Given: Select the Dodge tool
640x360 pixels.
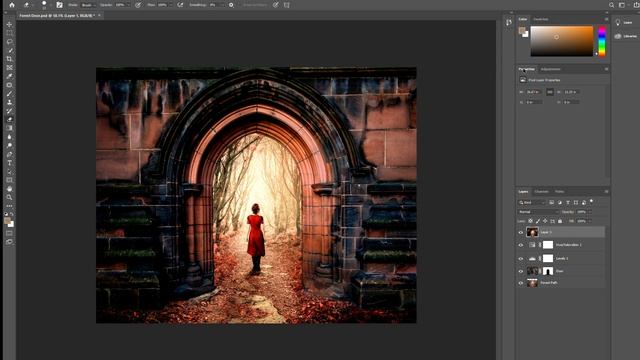Looking at the screenshot, I should click(9, 145).
